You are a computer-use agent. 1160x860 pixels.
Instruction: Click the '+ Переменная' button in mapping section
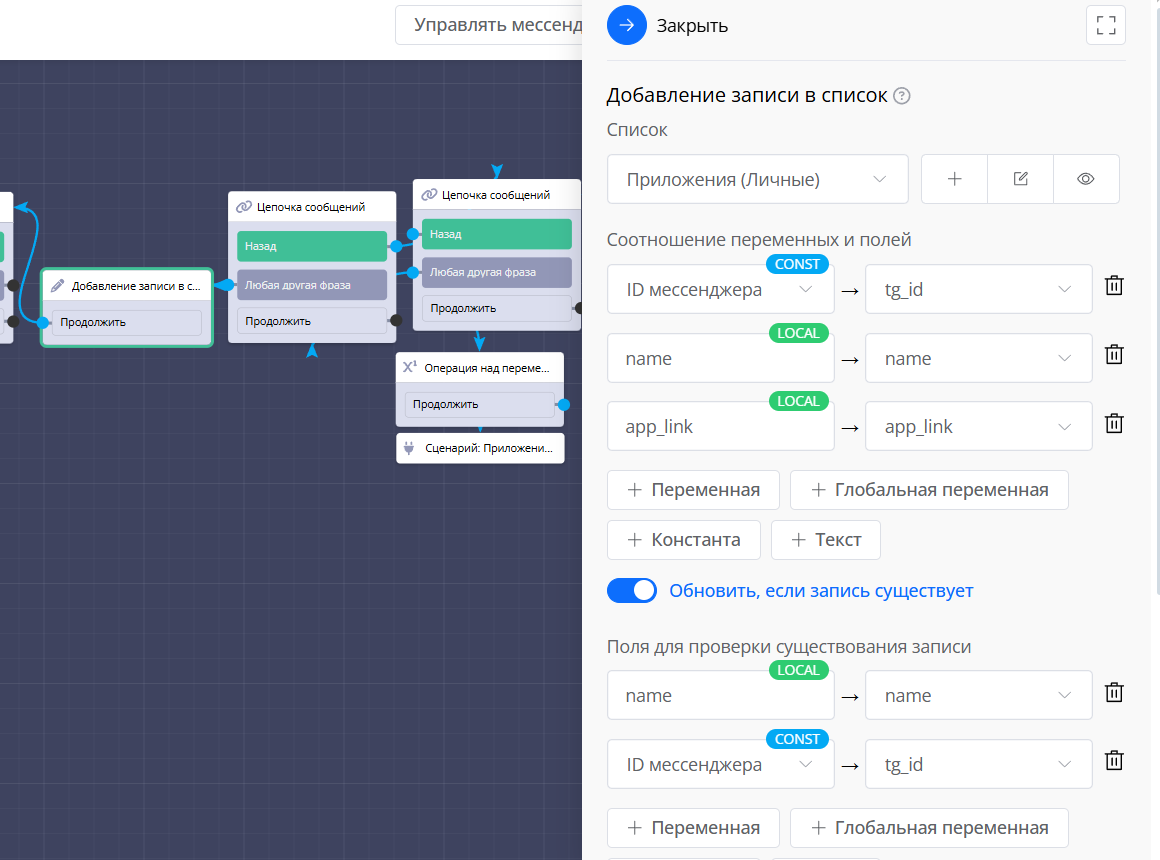tap(693, 490)
